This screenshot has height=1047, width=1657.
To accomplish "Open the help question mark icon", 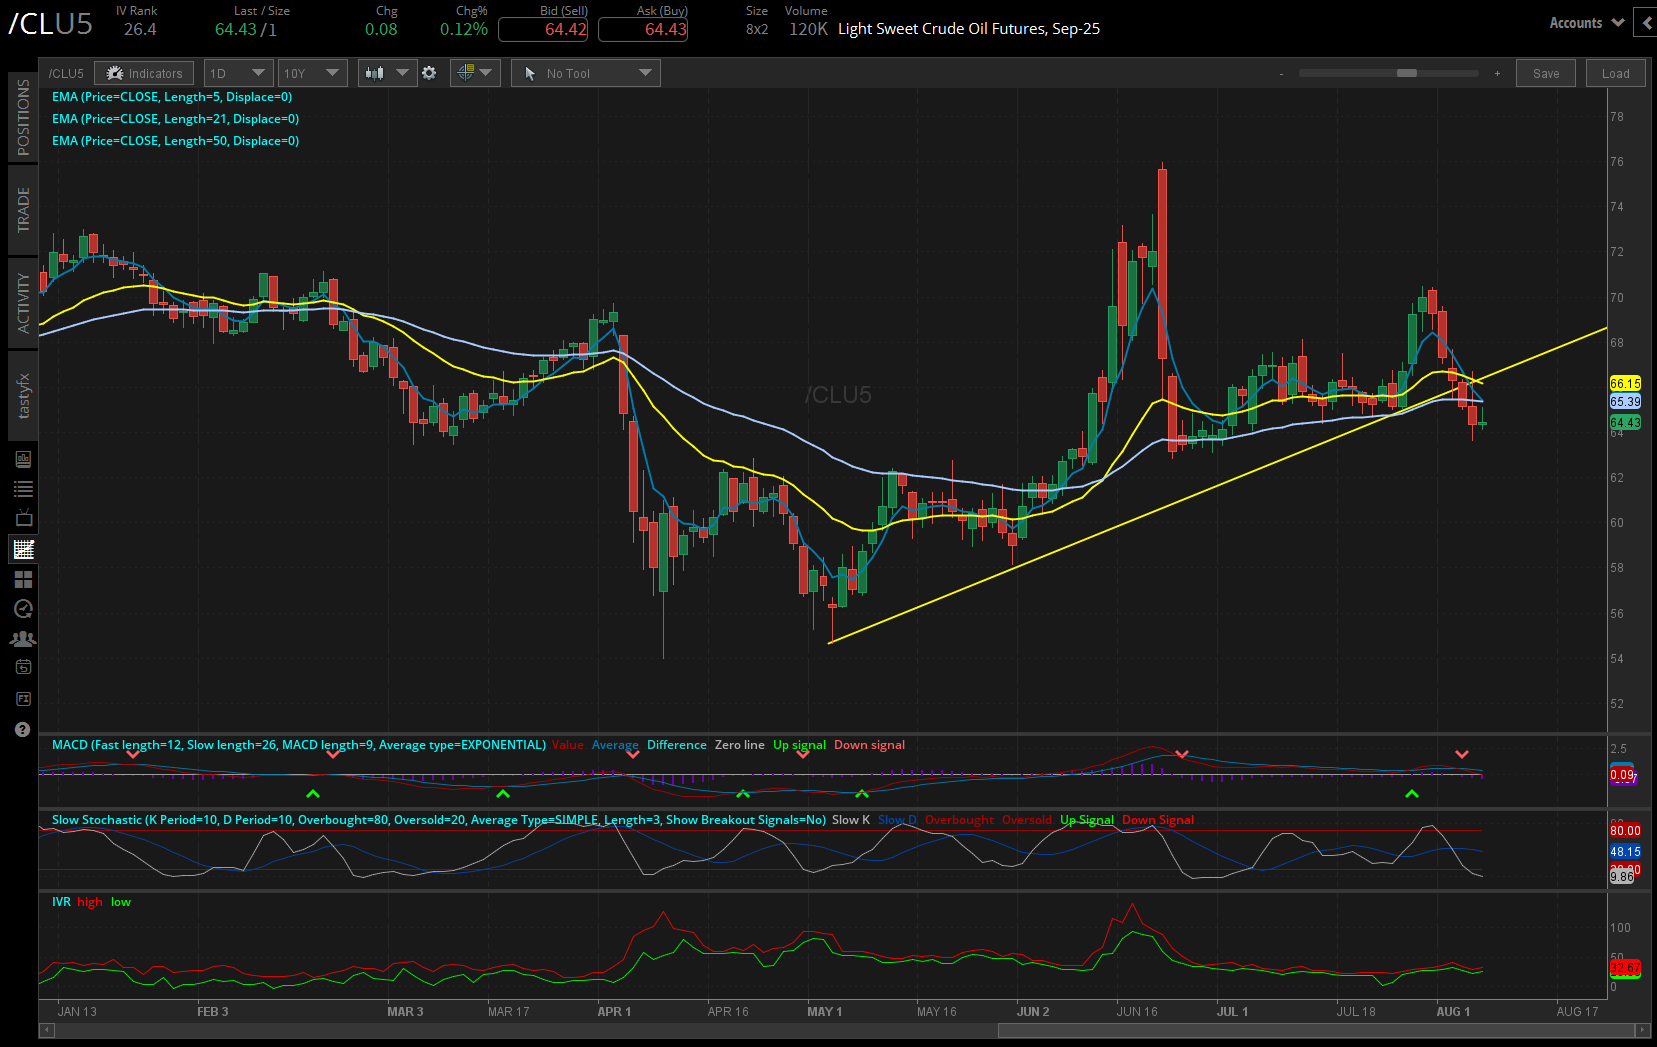I will (22, 730).
